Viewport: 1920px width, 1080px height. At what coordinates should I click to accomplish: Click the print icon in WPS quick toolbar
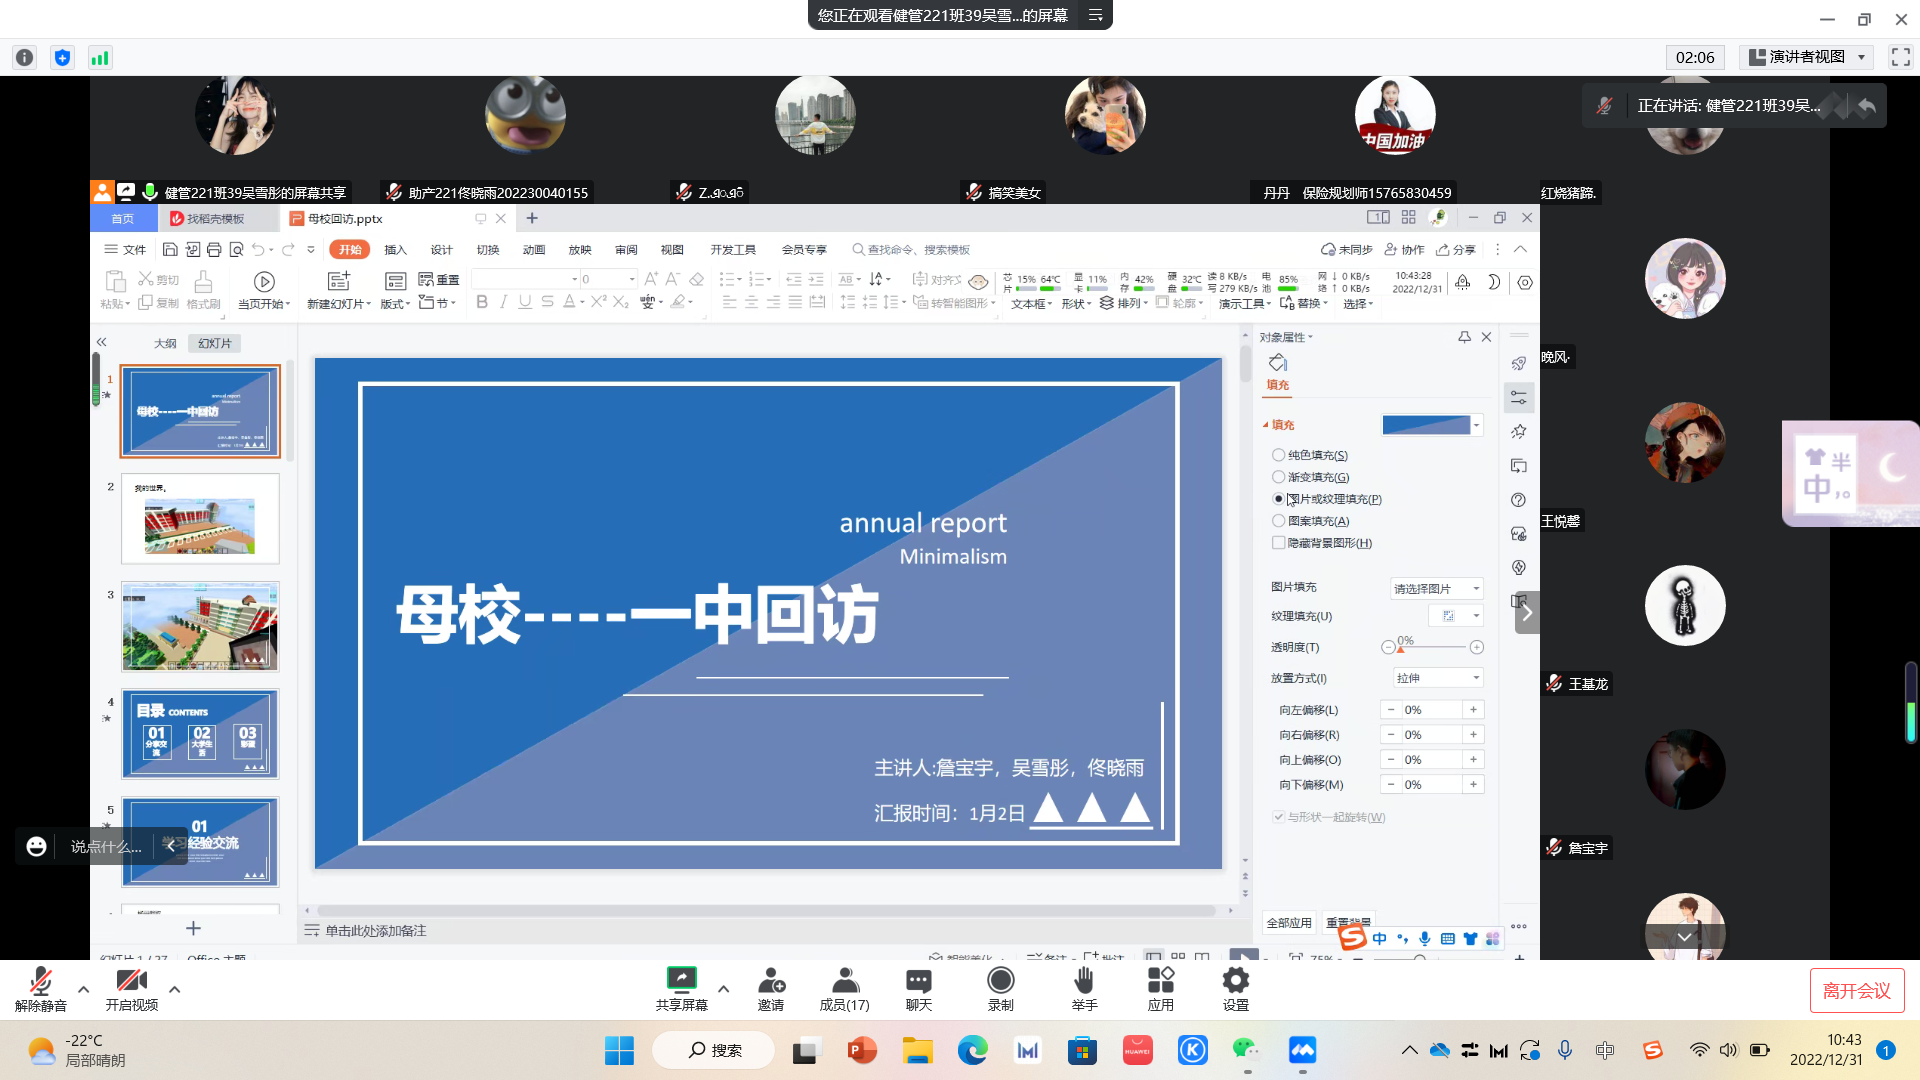[x=214, y=249]
